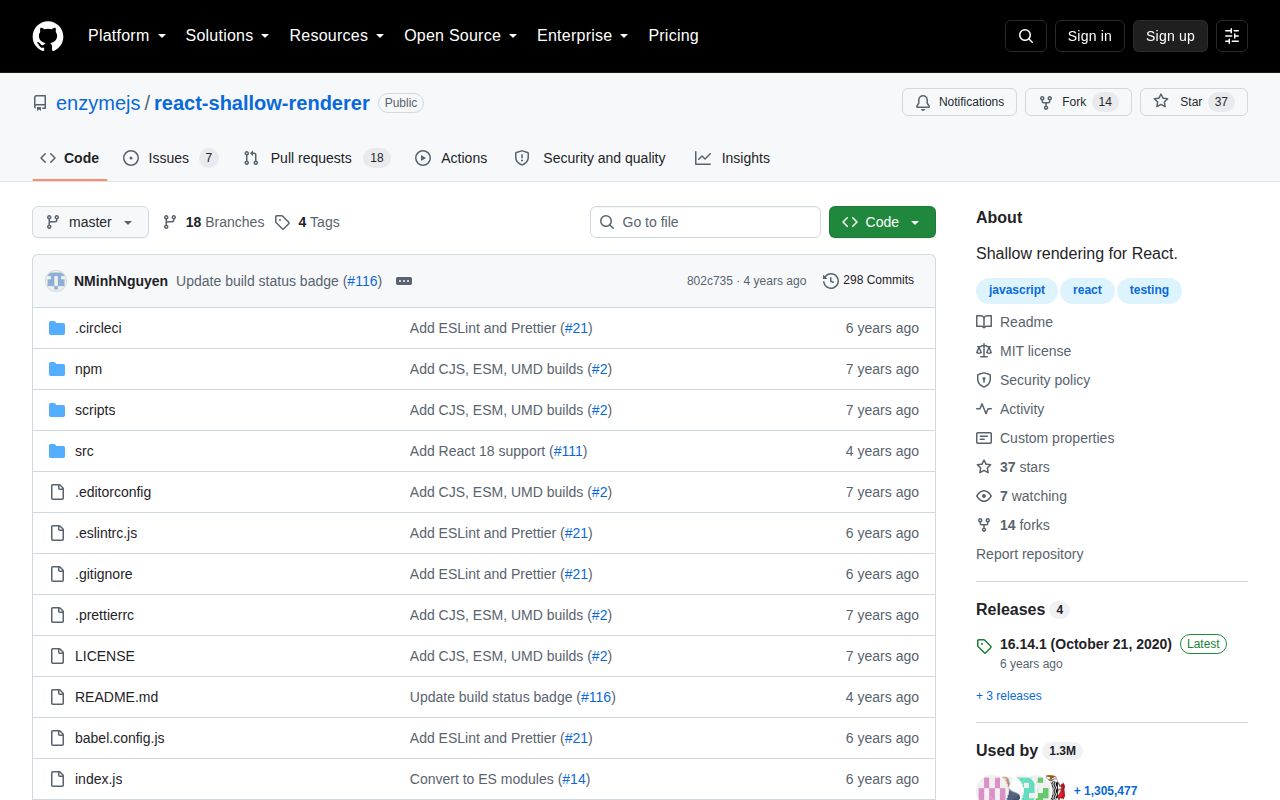Switch to the Pull requests tab
1280x800 pixels.
316,158
